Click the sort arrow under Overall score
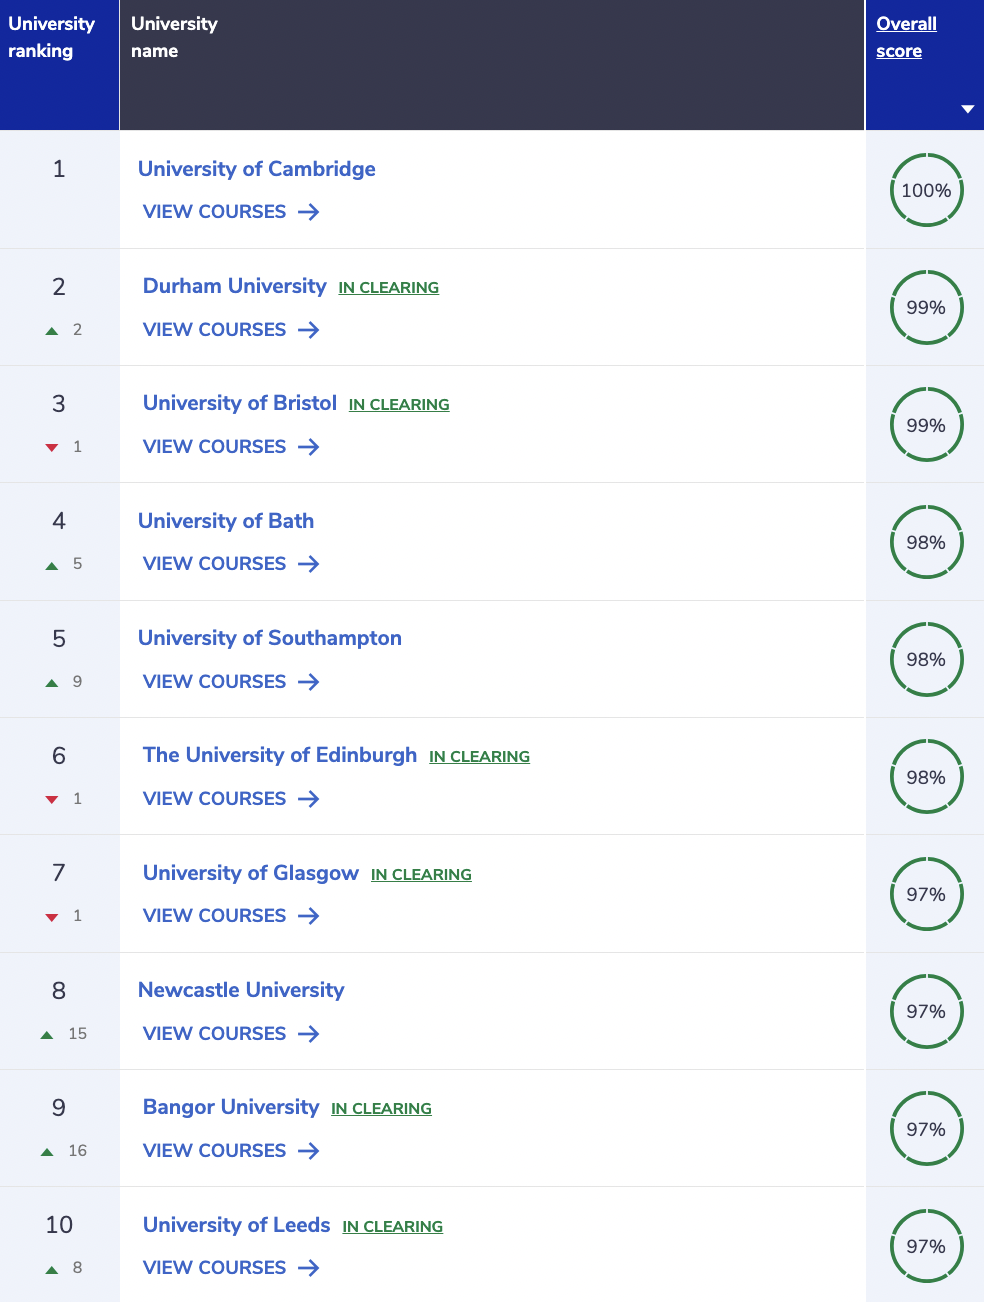Image resolution: width=984 pixels, height=1302 pixels. pyautogui.click(x=967, y=109)
